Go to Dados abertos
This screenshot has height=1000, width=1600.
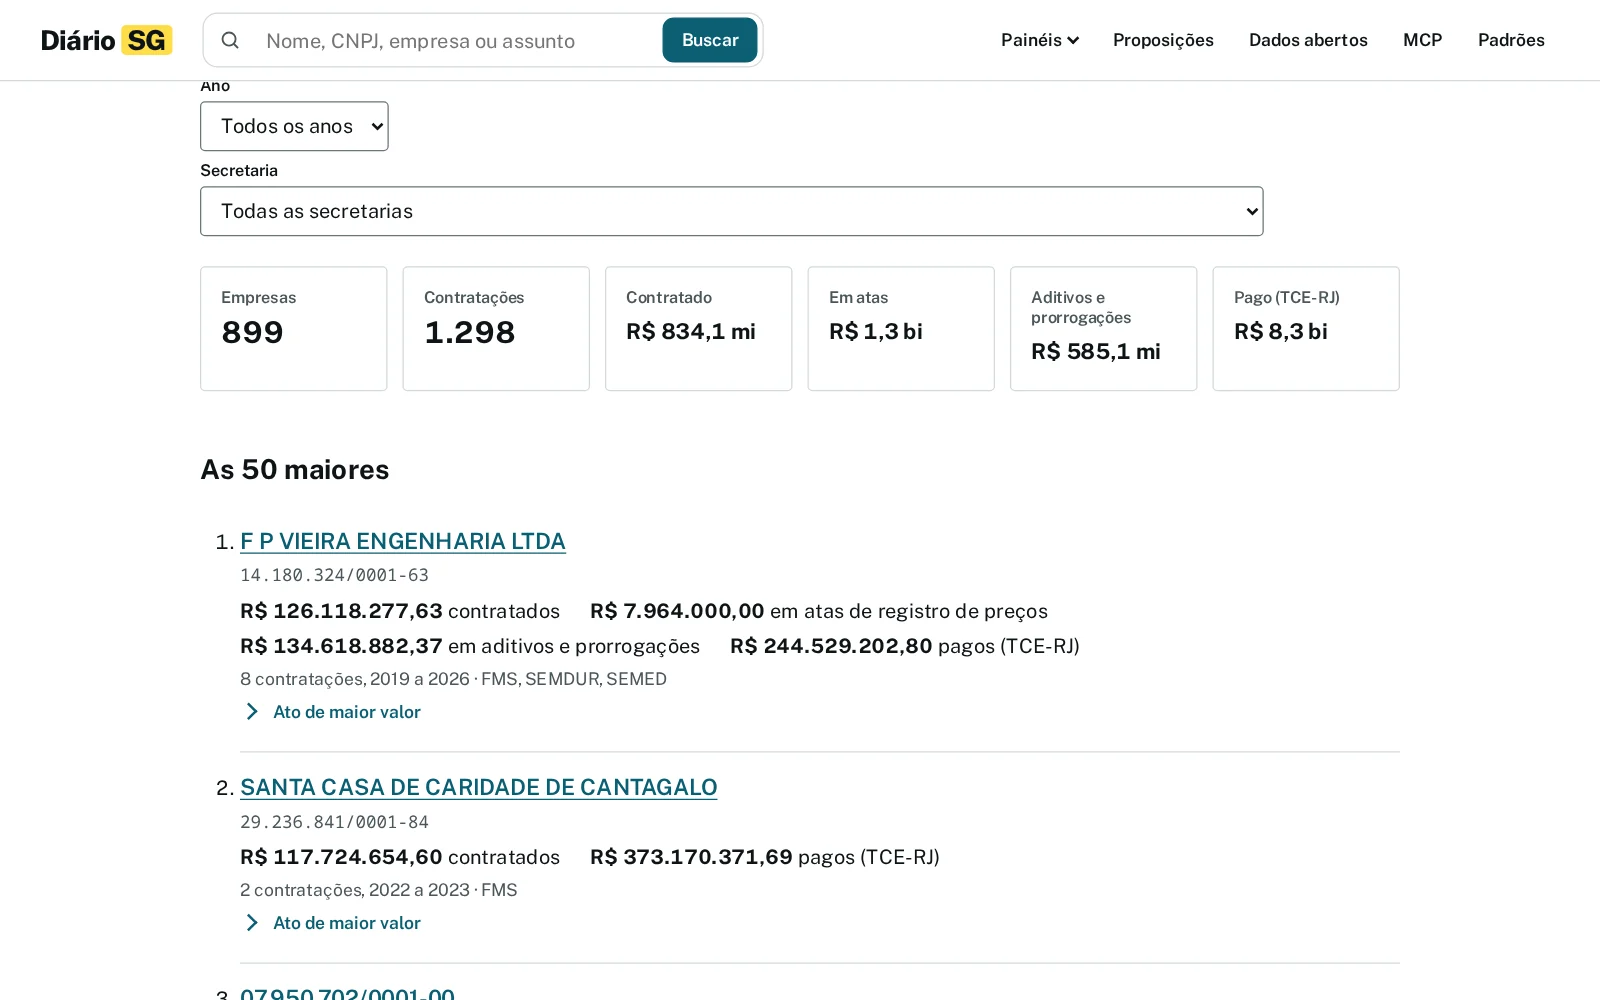[x=1308, y=40]
